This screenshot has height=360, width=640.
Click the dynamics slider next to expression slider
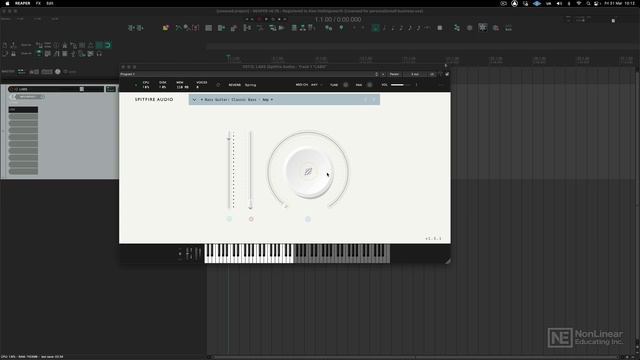pos(251,169)
